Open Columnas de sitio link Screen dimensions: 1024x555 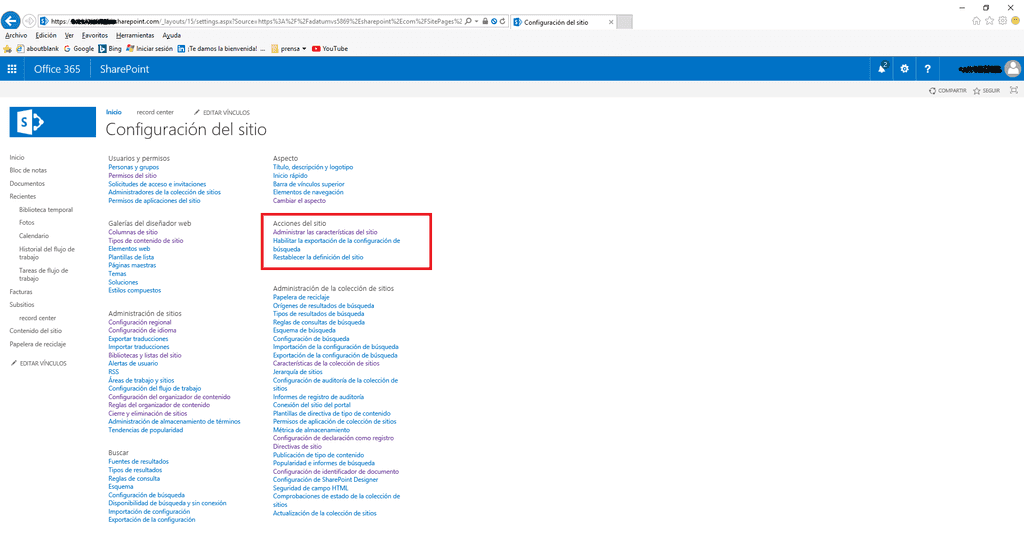pyautogui.click(x=133, y=232)
